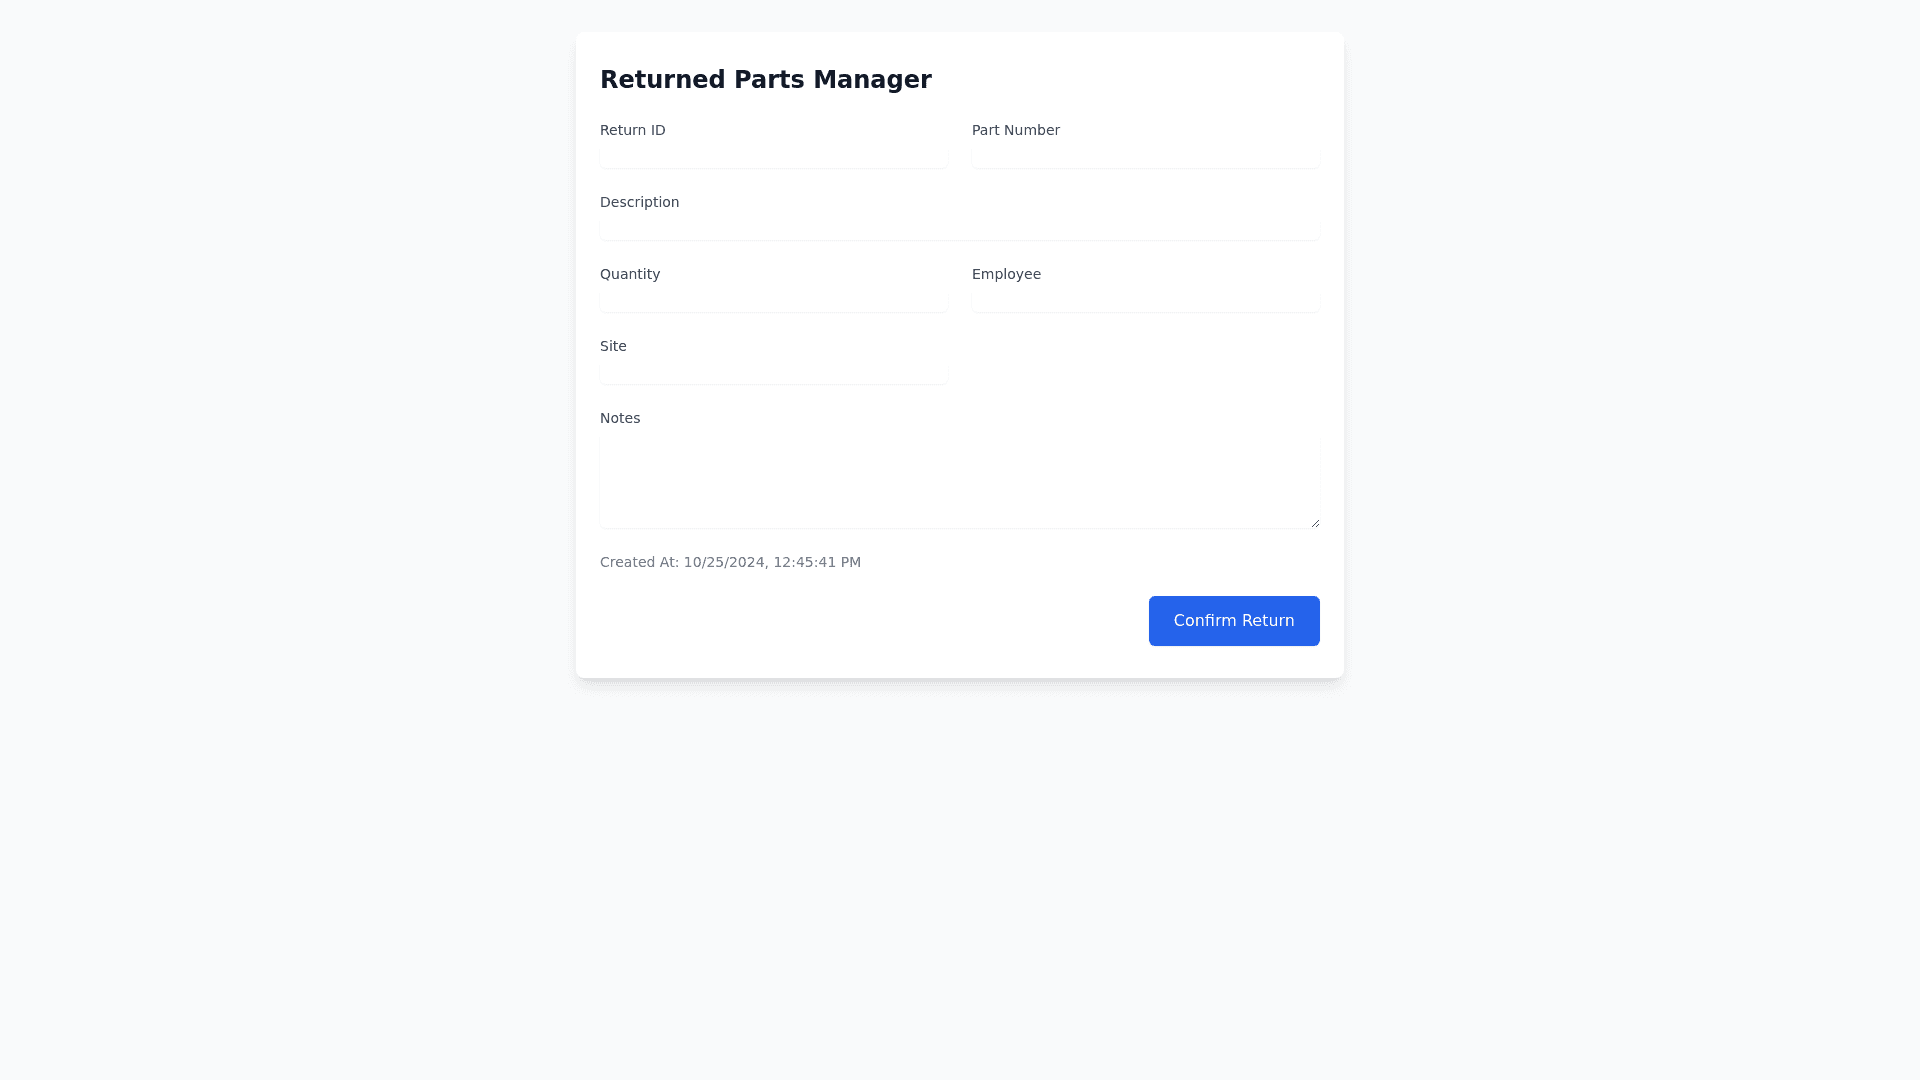1920x1080 pixels.
Task: Click the Quantity label
Action: pos(630,274)
